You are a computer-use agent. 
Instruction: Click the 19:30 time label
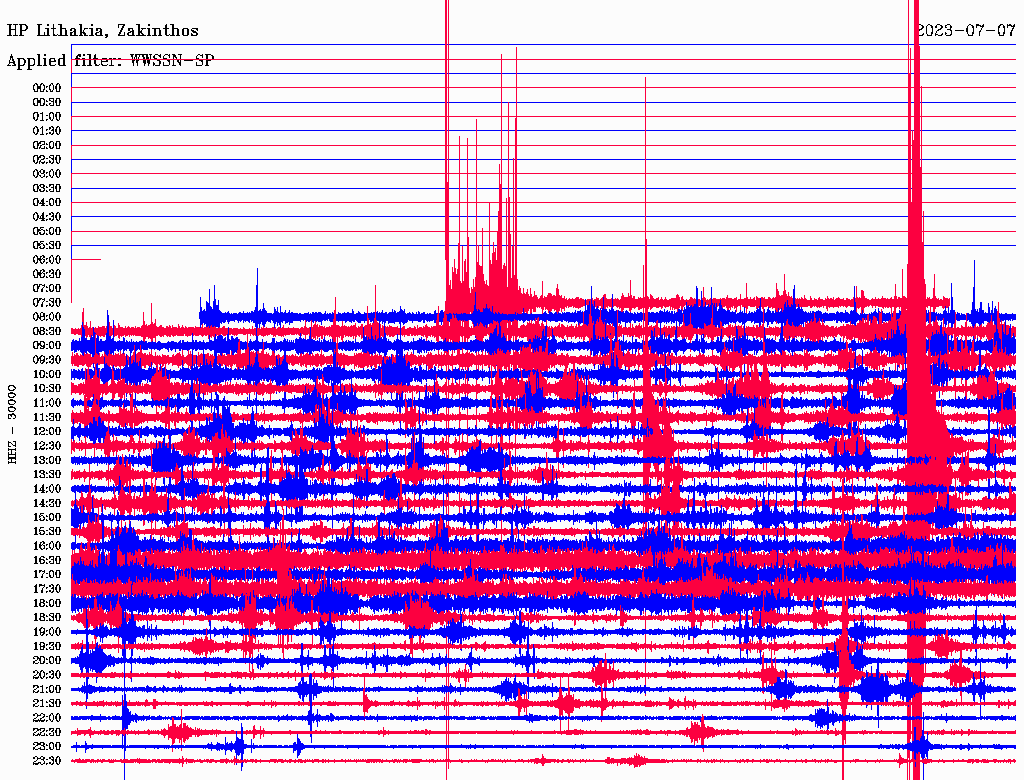(x=47, y=647)
